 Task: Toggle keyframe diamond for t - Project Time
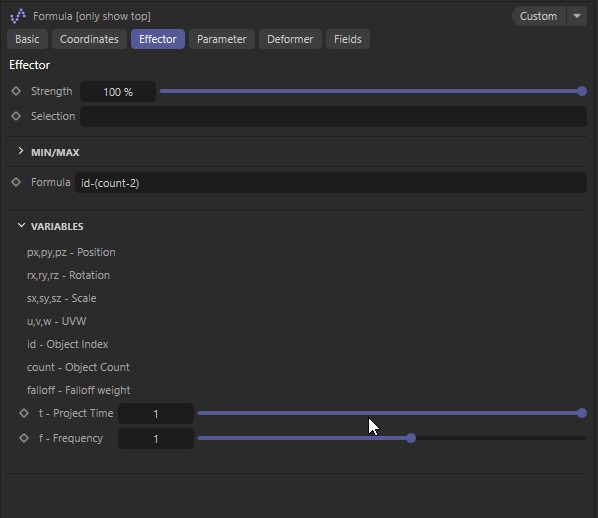tap(24, 413)
